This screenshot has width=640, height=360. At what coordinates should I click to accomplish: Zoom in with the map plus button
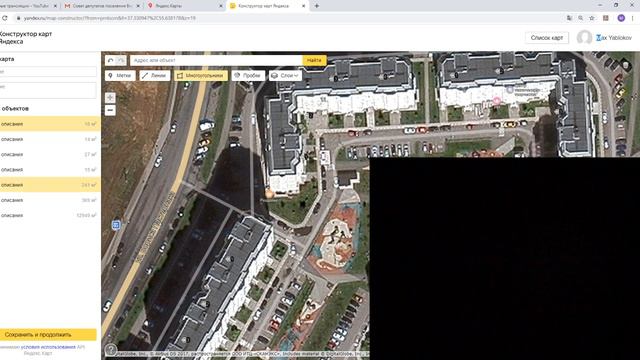click(x=110, y=98)
